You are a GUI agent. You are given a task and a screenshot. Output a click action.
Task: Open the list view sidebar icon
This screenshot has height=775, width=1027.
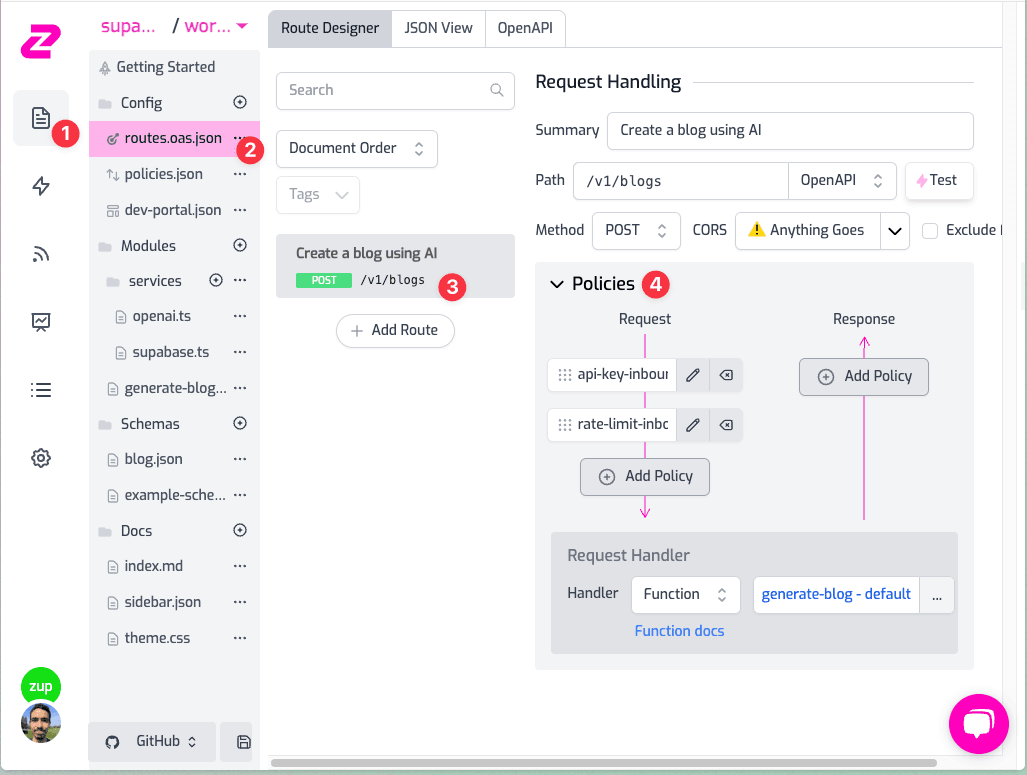click(x=41, y=390)
